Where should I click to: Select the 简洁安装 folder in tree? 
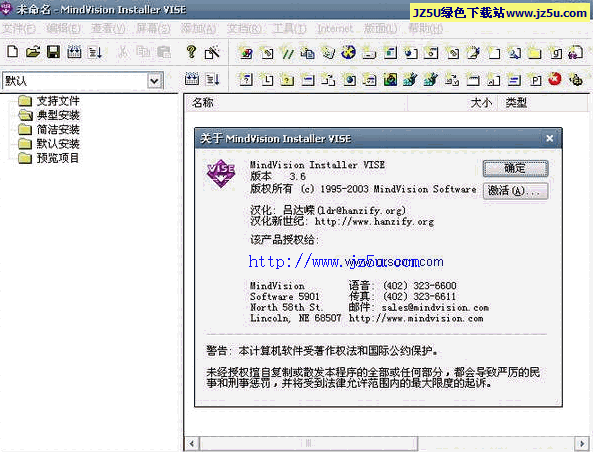coord(58,129)
